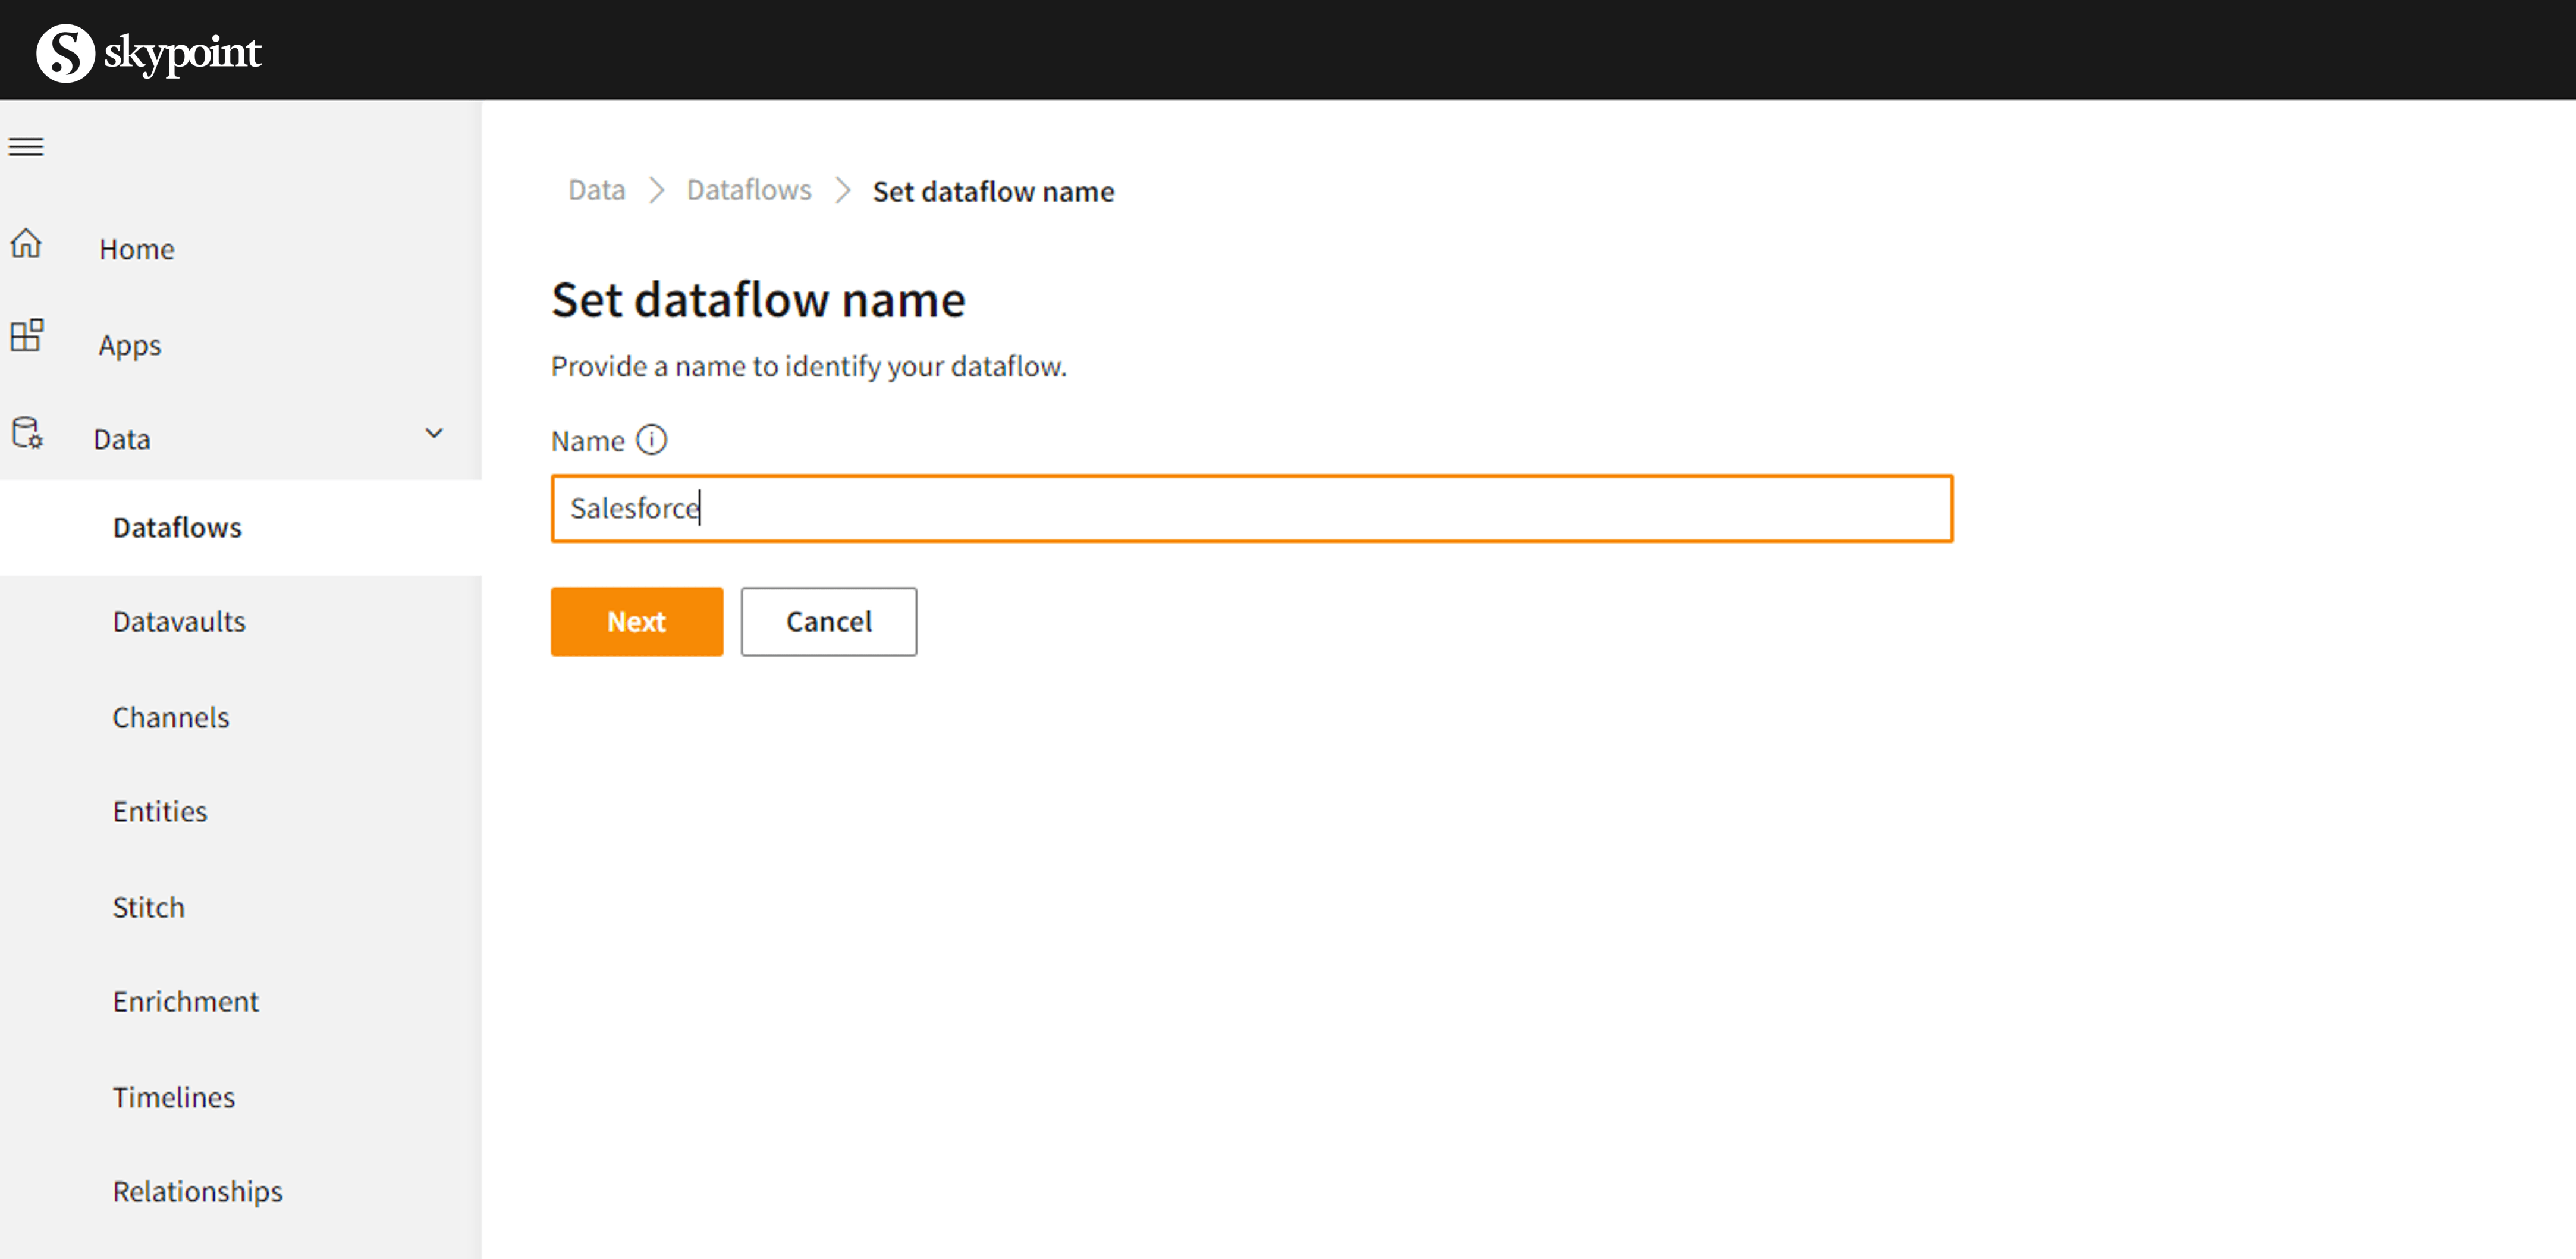This screenshot has height=1259, width=2576.
Task: Click the Data breadcrumb link
Action: tap(596, 190)
